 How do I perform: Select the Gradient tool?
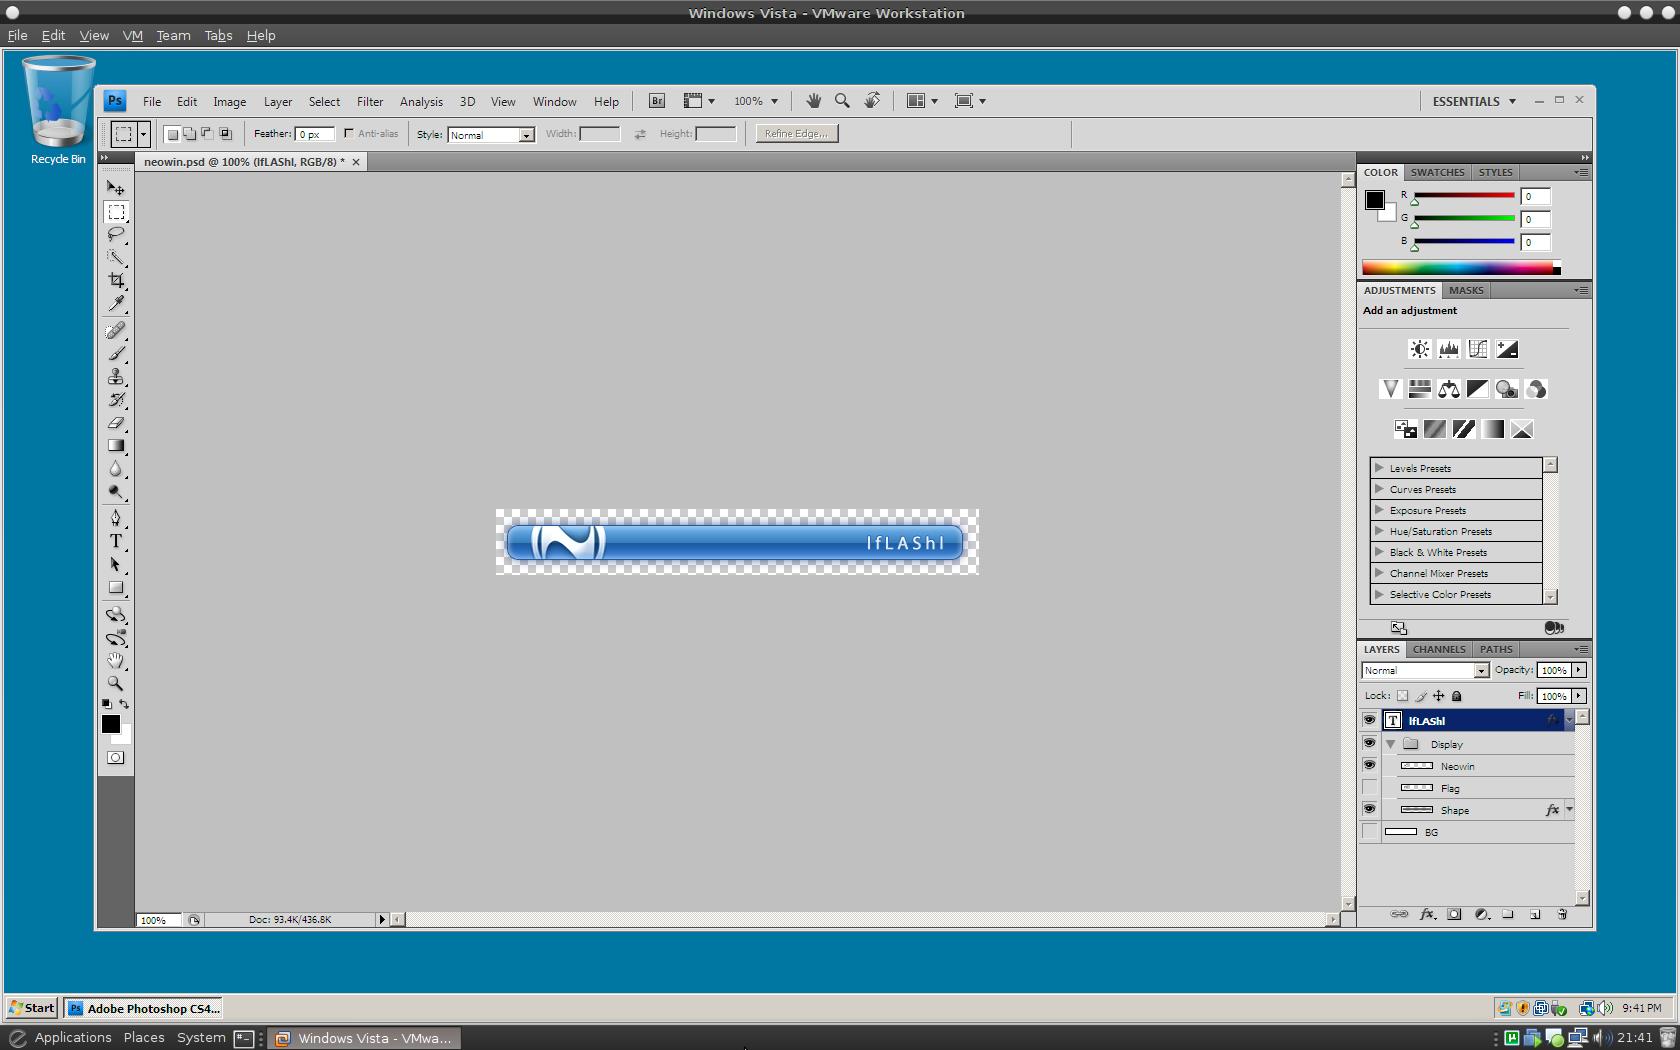[116, 445]
